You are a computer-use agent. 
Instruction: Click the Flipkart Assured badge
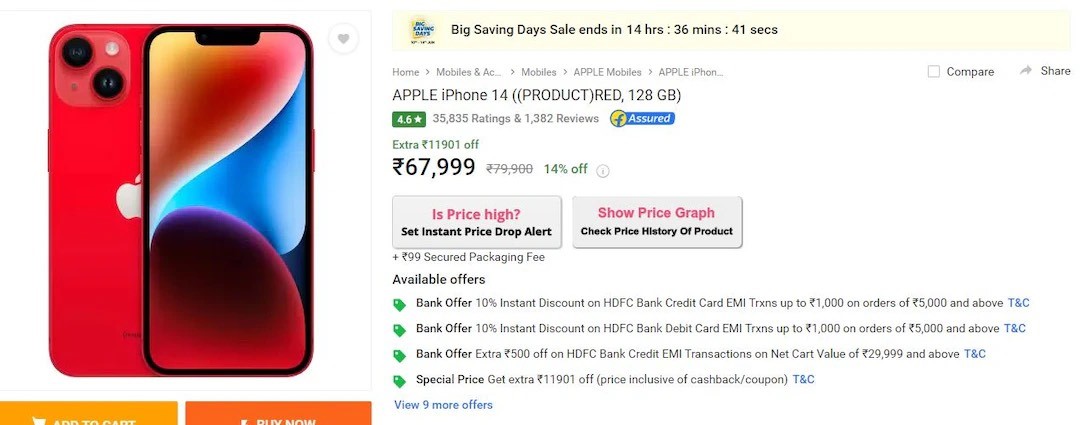pos(642,118)
